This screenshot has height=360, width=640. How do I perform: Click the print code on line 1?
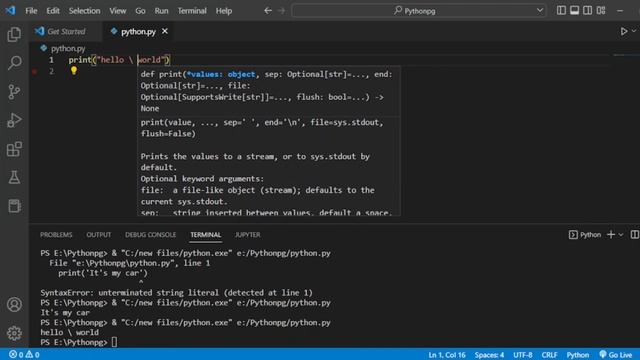coord(119,60)
